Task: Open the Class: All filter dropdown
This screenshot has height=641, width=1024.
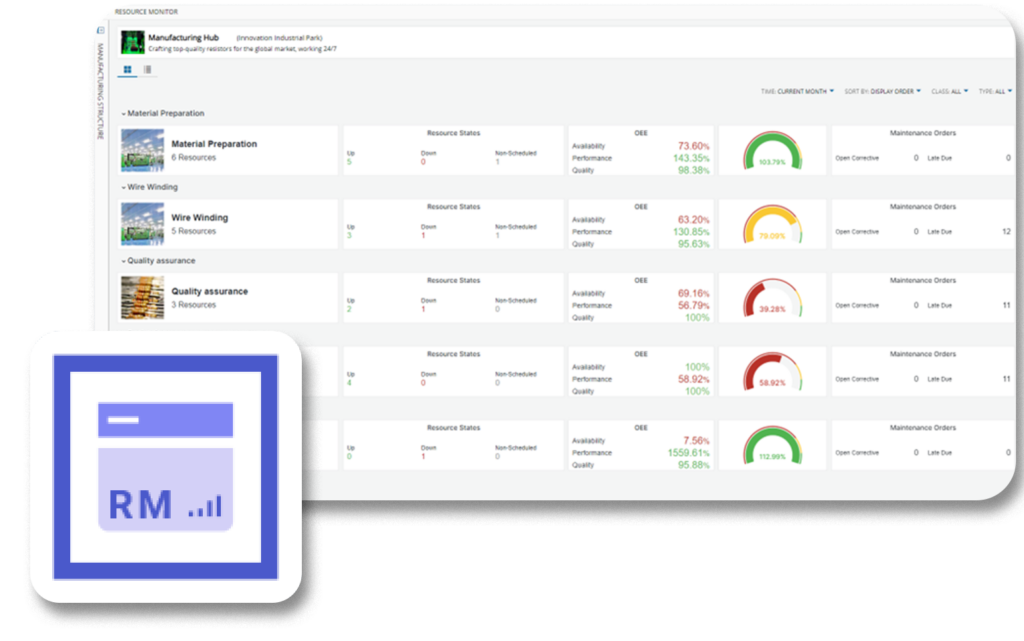Action: (949, 91)
